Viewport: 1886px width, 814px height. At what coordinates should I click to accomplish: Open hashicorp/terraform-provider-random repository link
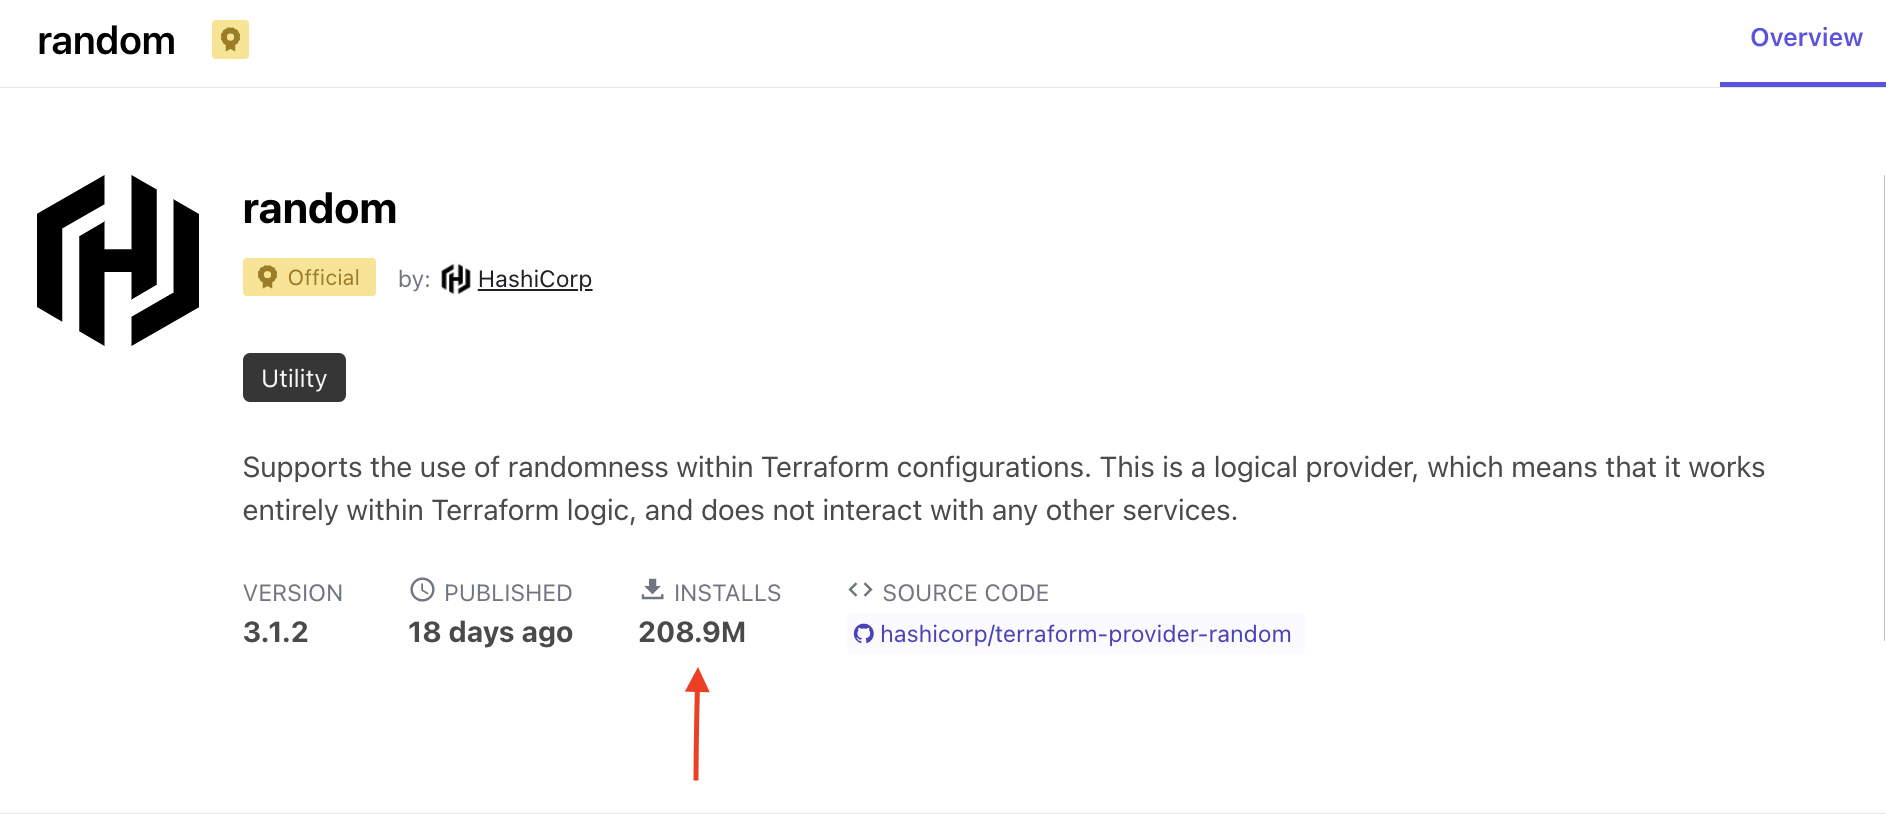click(x=1086, y=634)
